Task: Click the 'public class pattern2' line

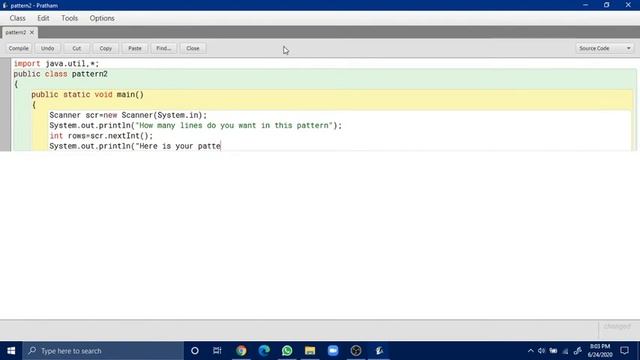Action: coord(60,74)
